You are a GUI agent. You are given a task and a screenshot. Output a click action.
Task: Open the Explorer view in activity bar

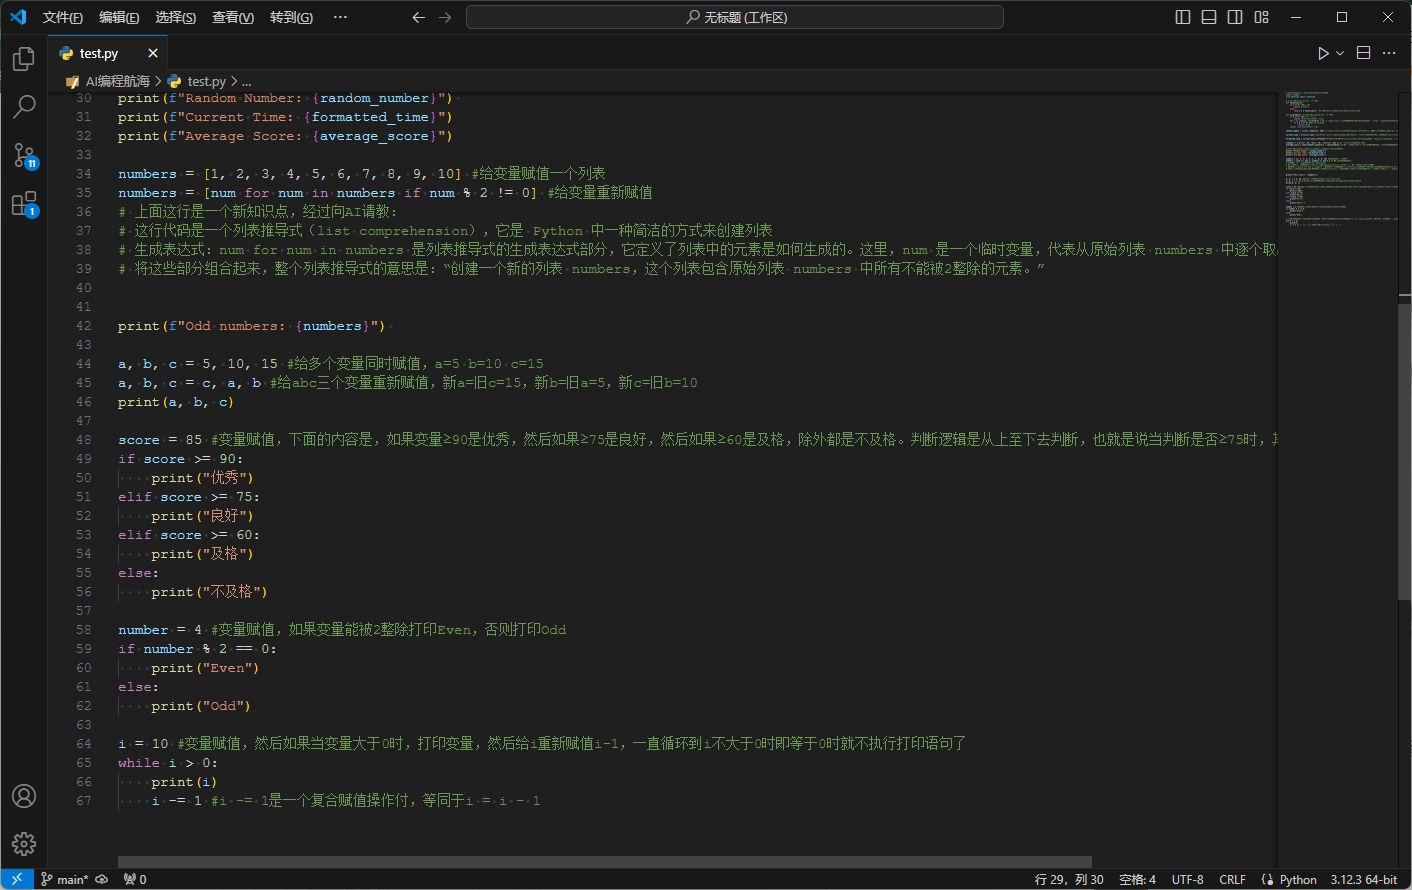[x=24, y=60]
